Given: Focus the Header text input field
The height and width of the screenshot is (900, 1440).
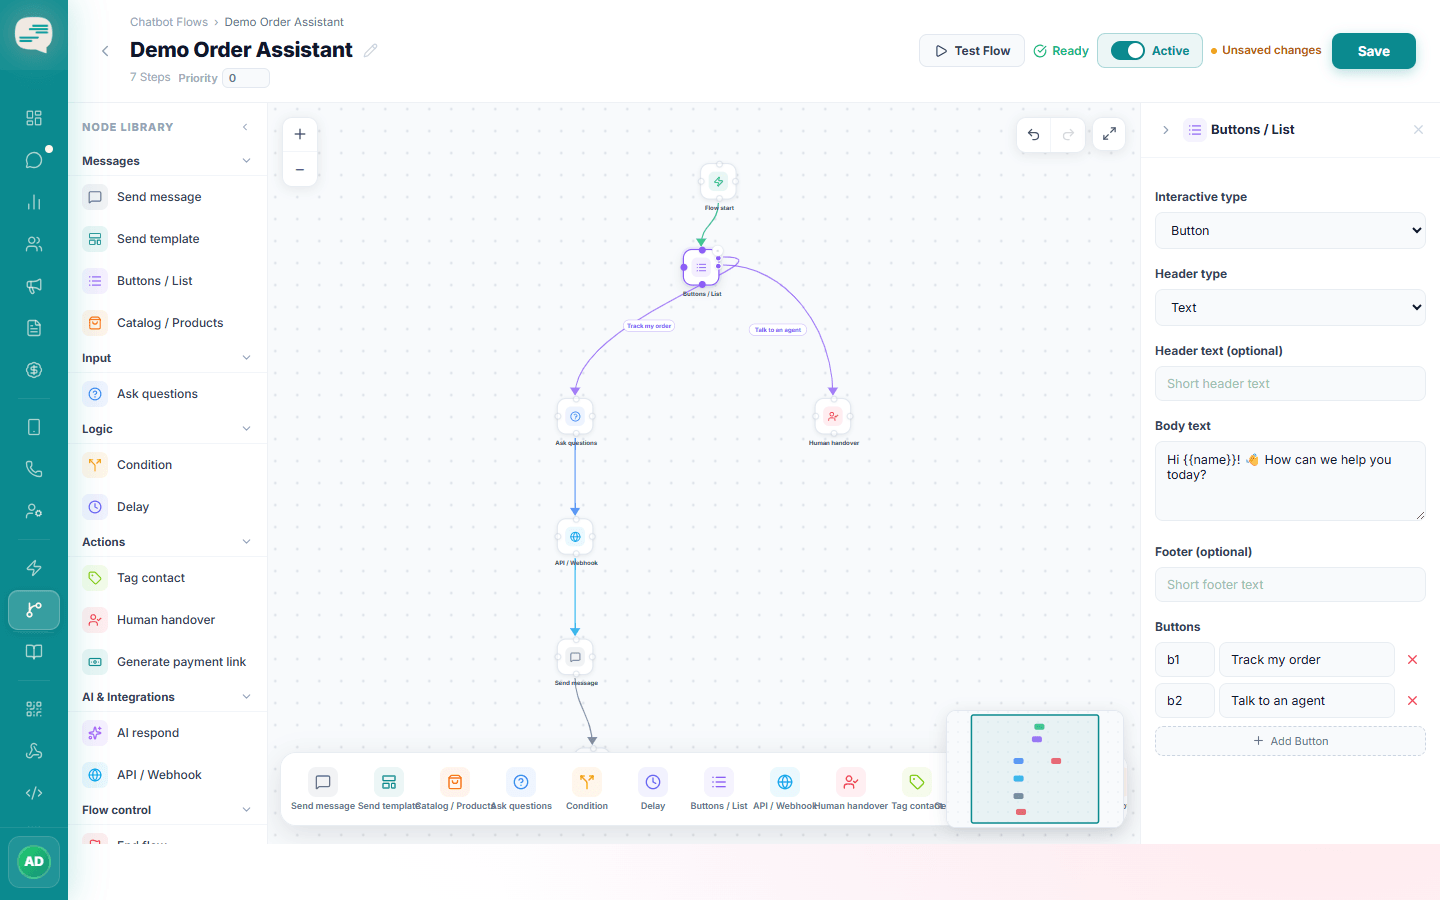Looking at the screenshot, I should 1290,384.
